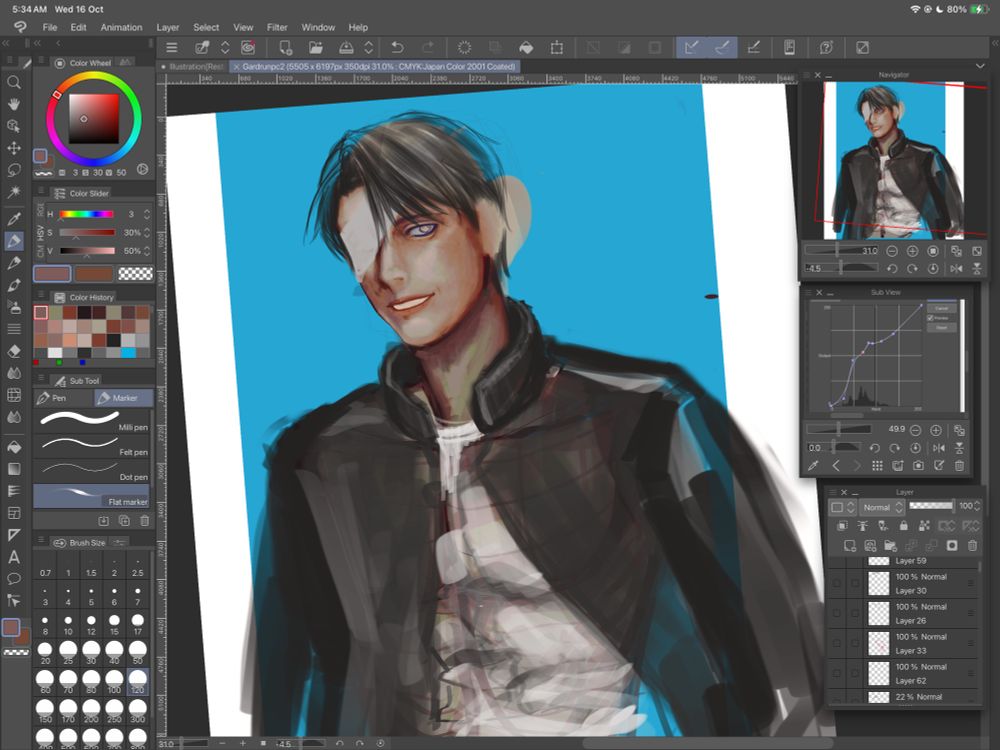Click Zoom In in Navigator panel
This screenshot has width=1000, height=750.
913,251
